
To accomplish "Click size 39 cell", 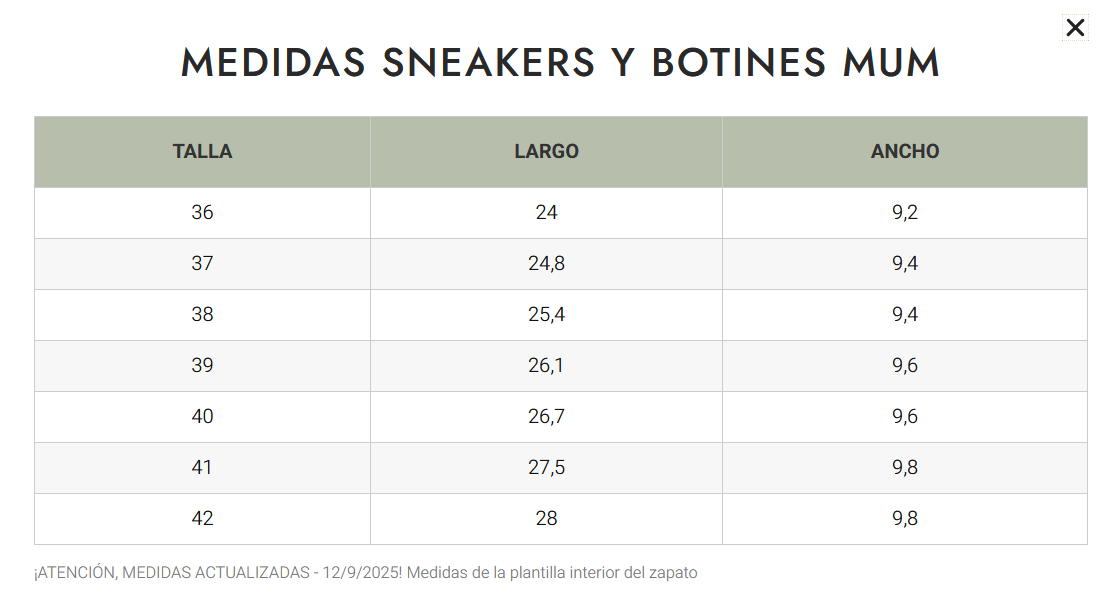I will pyautogui.click(x=202, y=366).
